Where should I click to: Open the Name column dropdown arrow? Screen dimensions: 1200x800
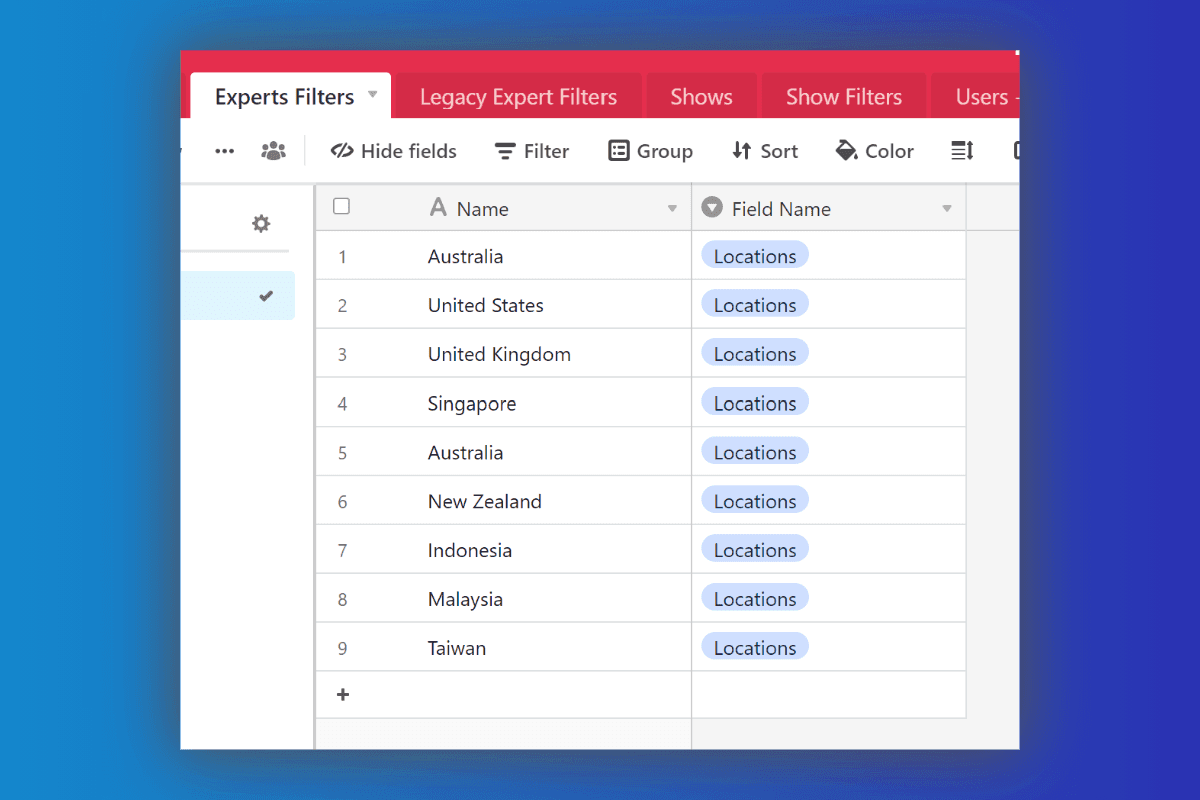tap(672, 209)
